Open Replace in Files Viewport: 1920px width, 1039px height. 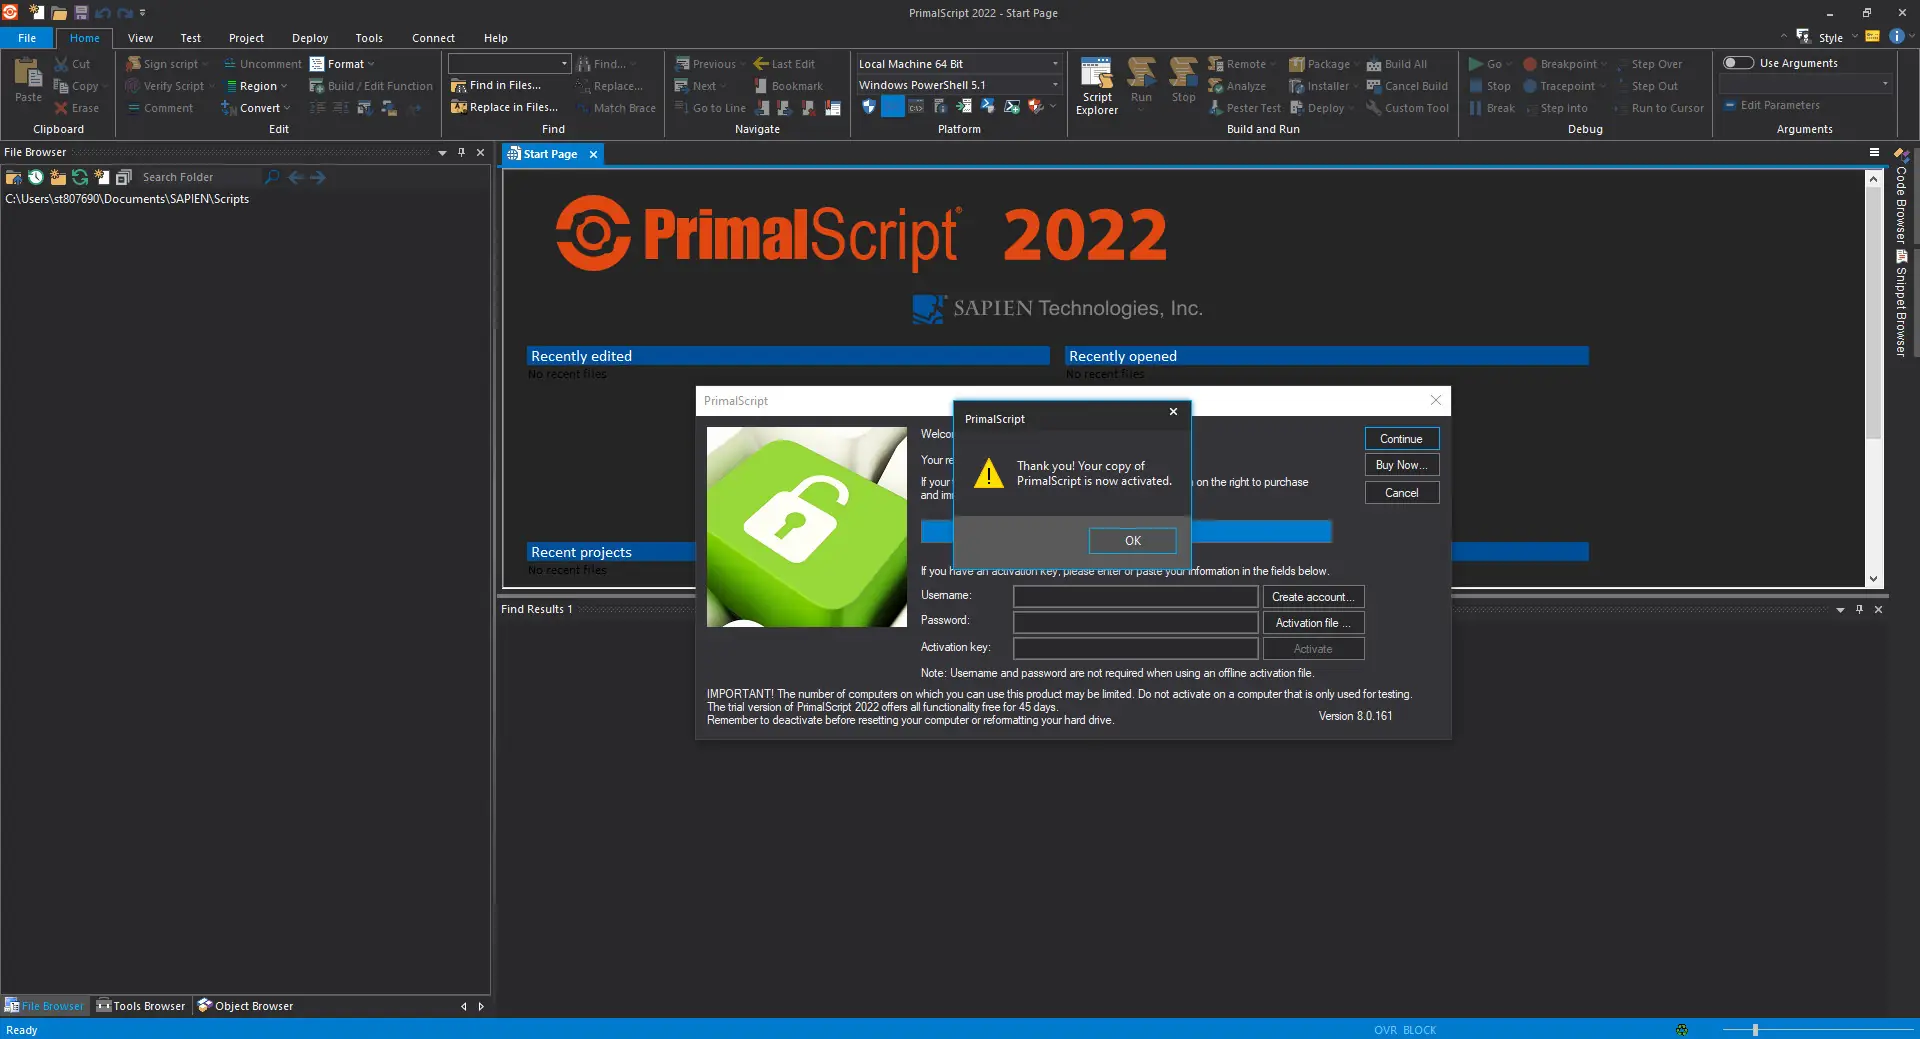(505, 108)
